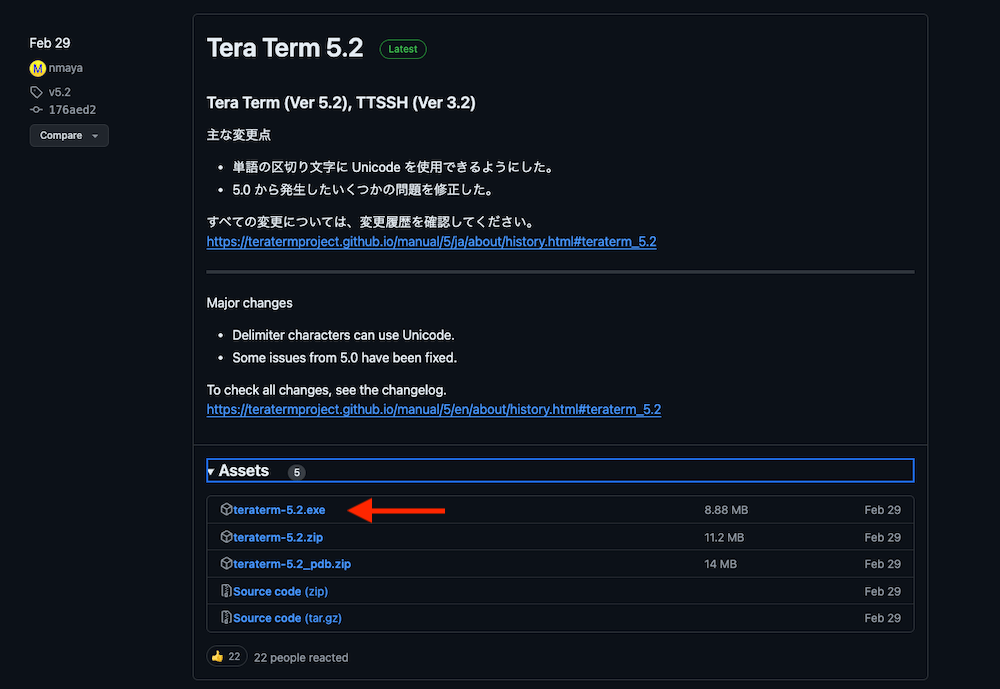Click the package icon beside teraterm-5.2.exe
The width and height of the screenshot is (1000, 689).
tap(226, 509)
